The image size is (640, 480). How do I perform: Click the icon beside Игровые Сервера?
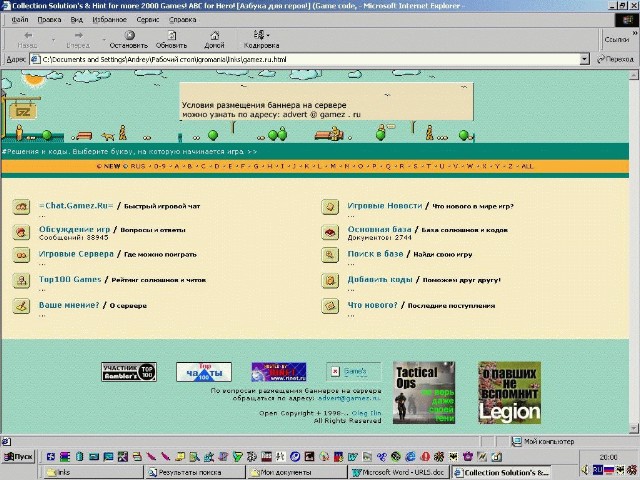point(21,256)
